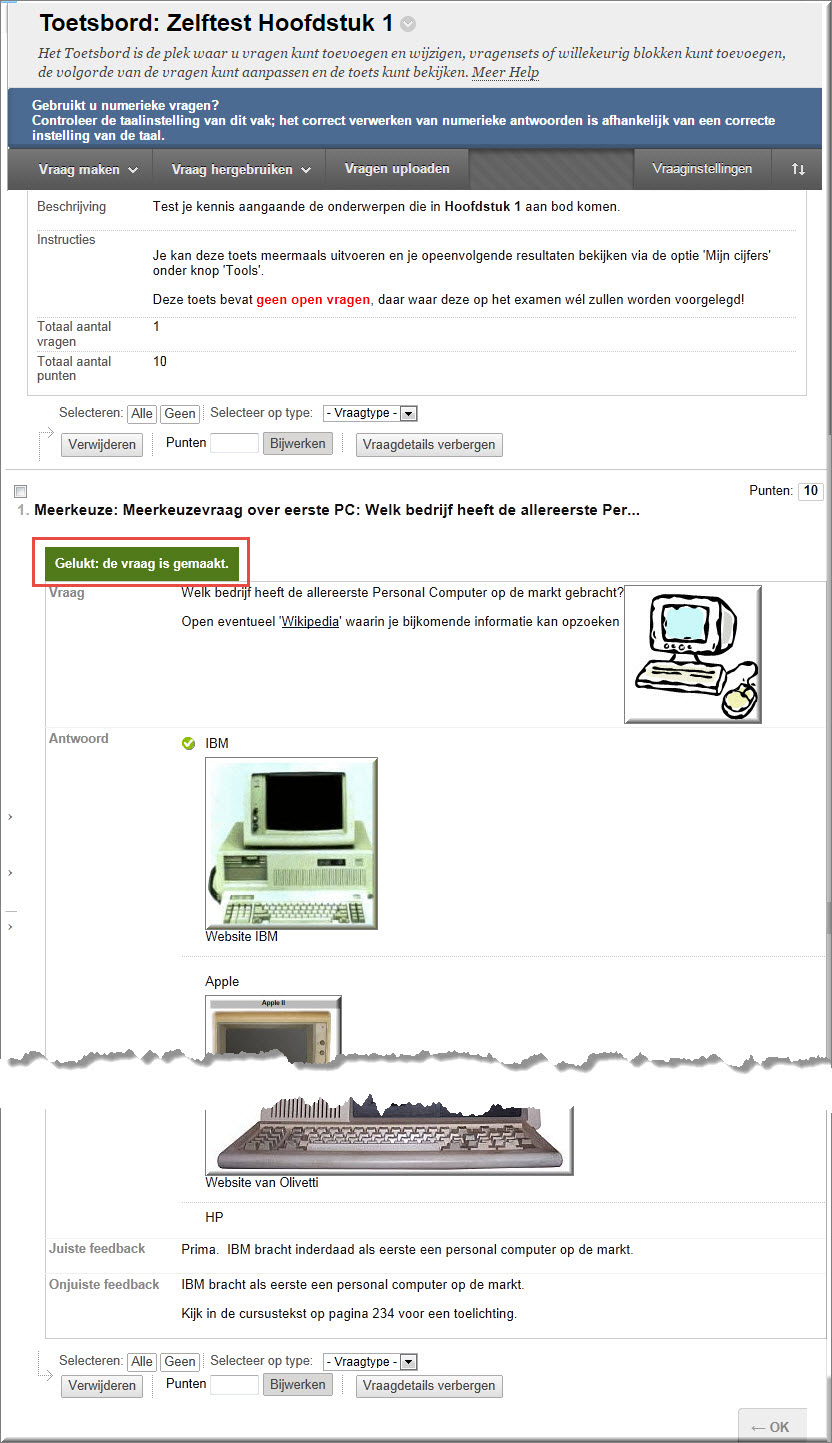Viewport: 832px width, 1443px height.
Task: Click upper Bijwerken button
Action: (298, 443)
